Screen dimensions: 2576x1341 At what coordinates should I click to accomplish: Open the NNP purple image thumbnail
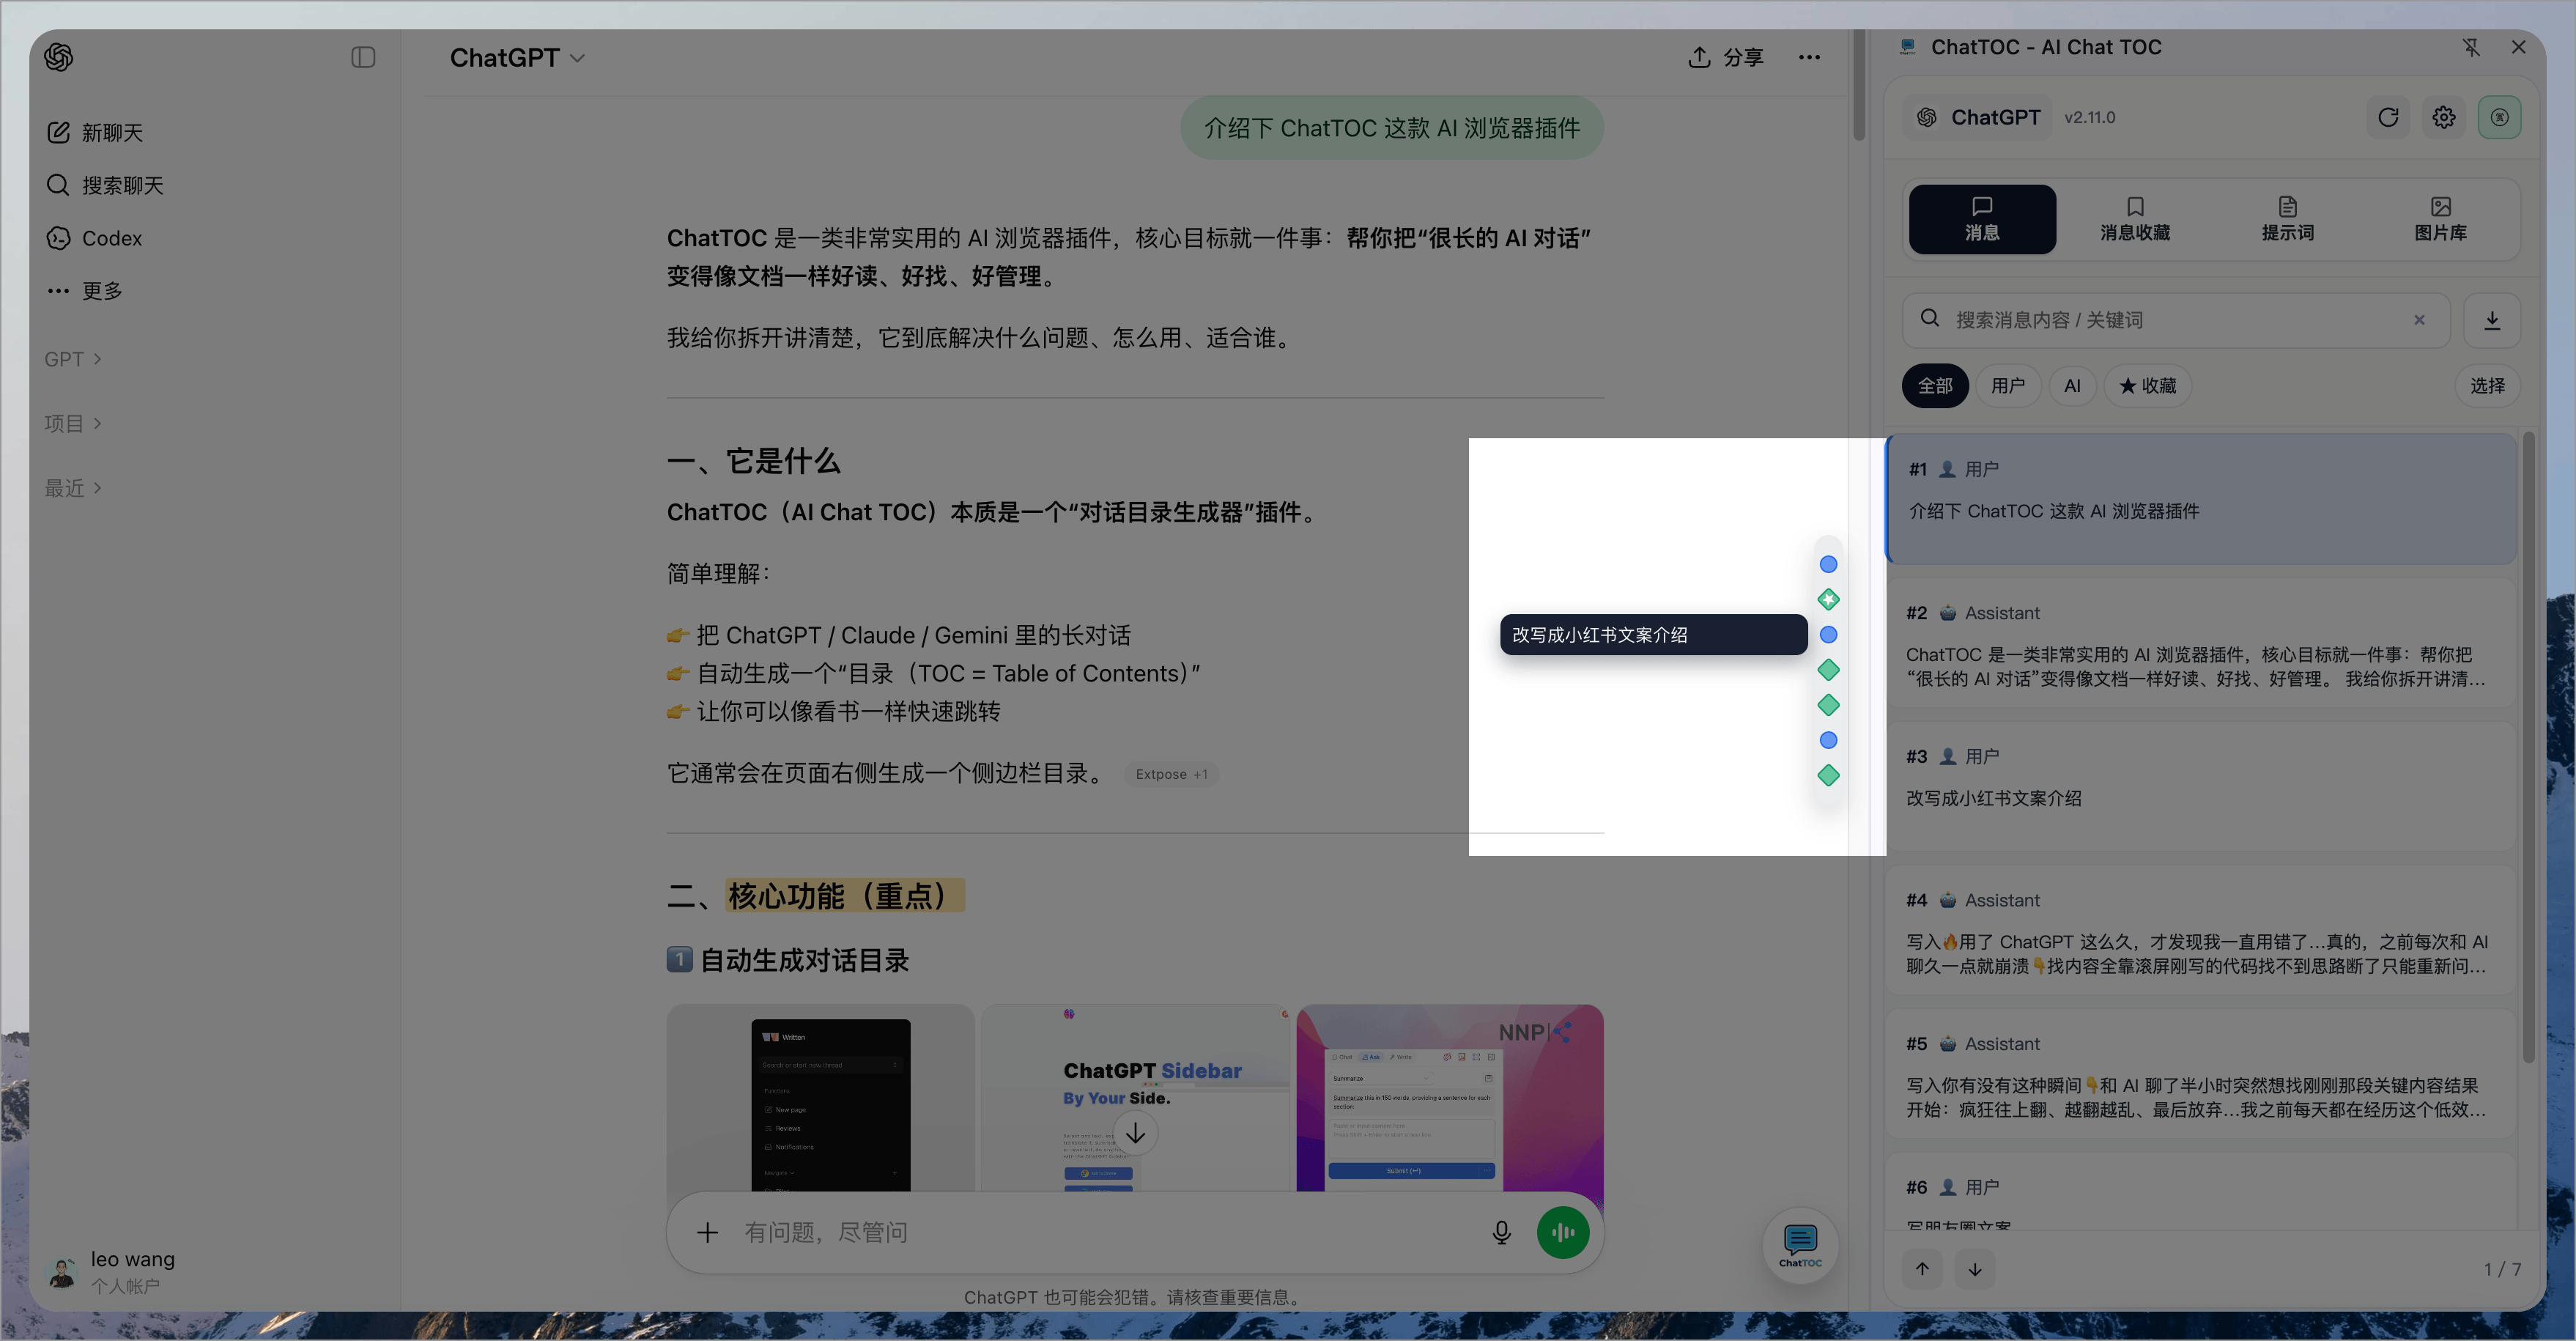pos(1450,1097)
